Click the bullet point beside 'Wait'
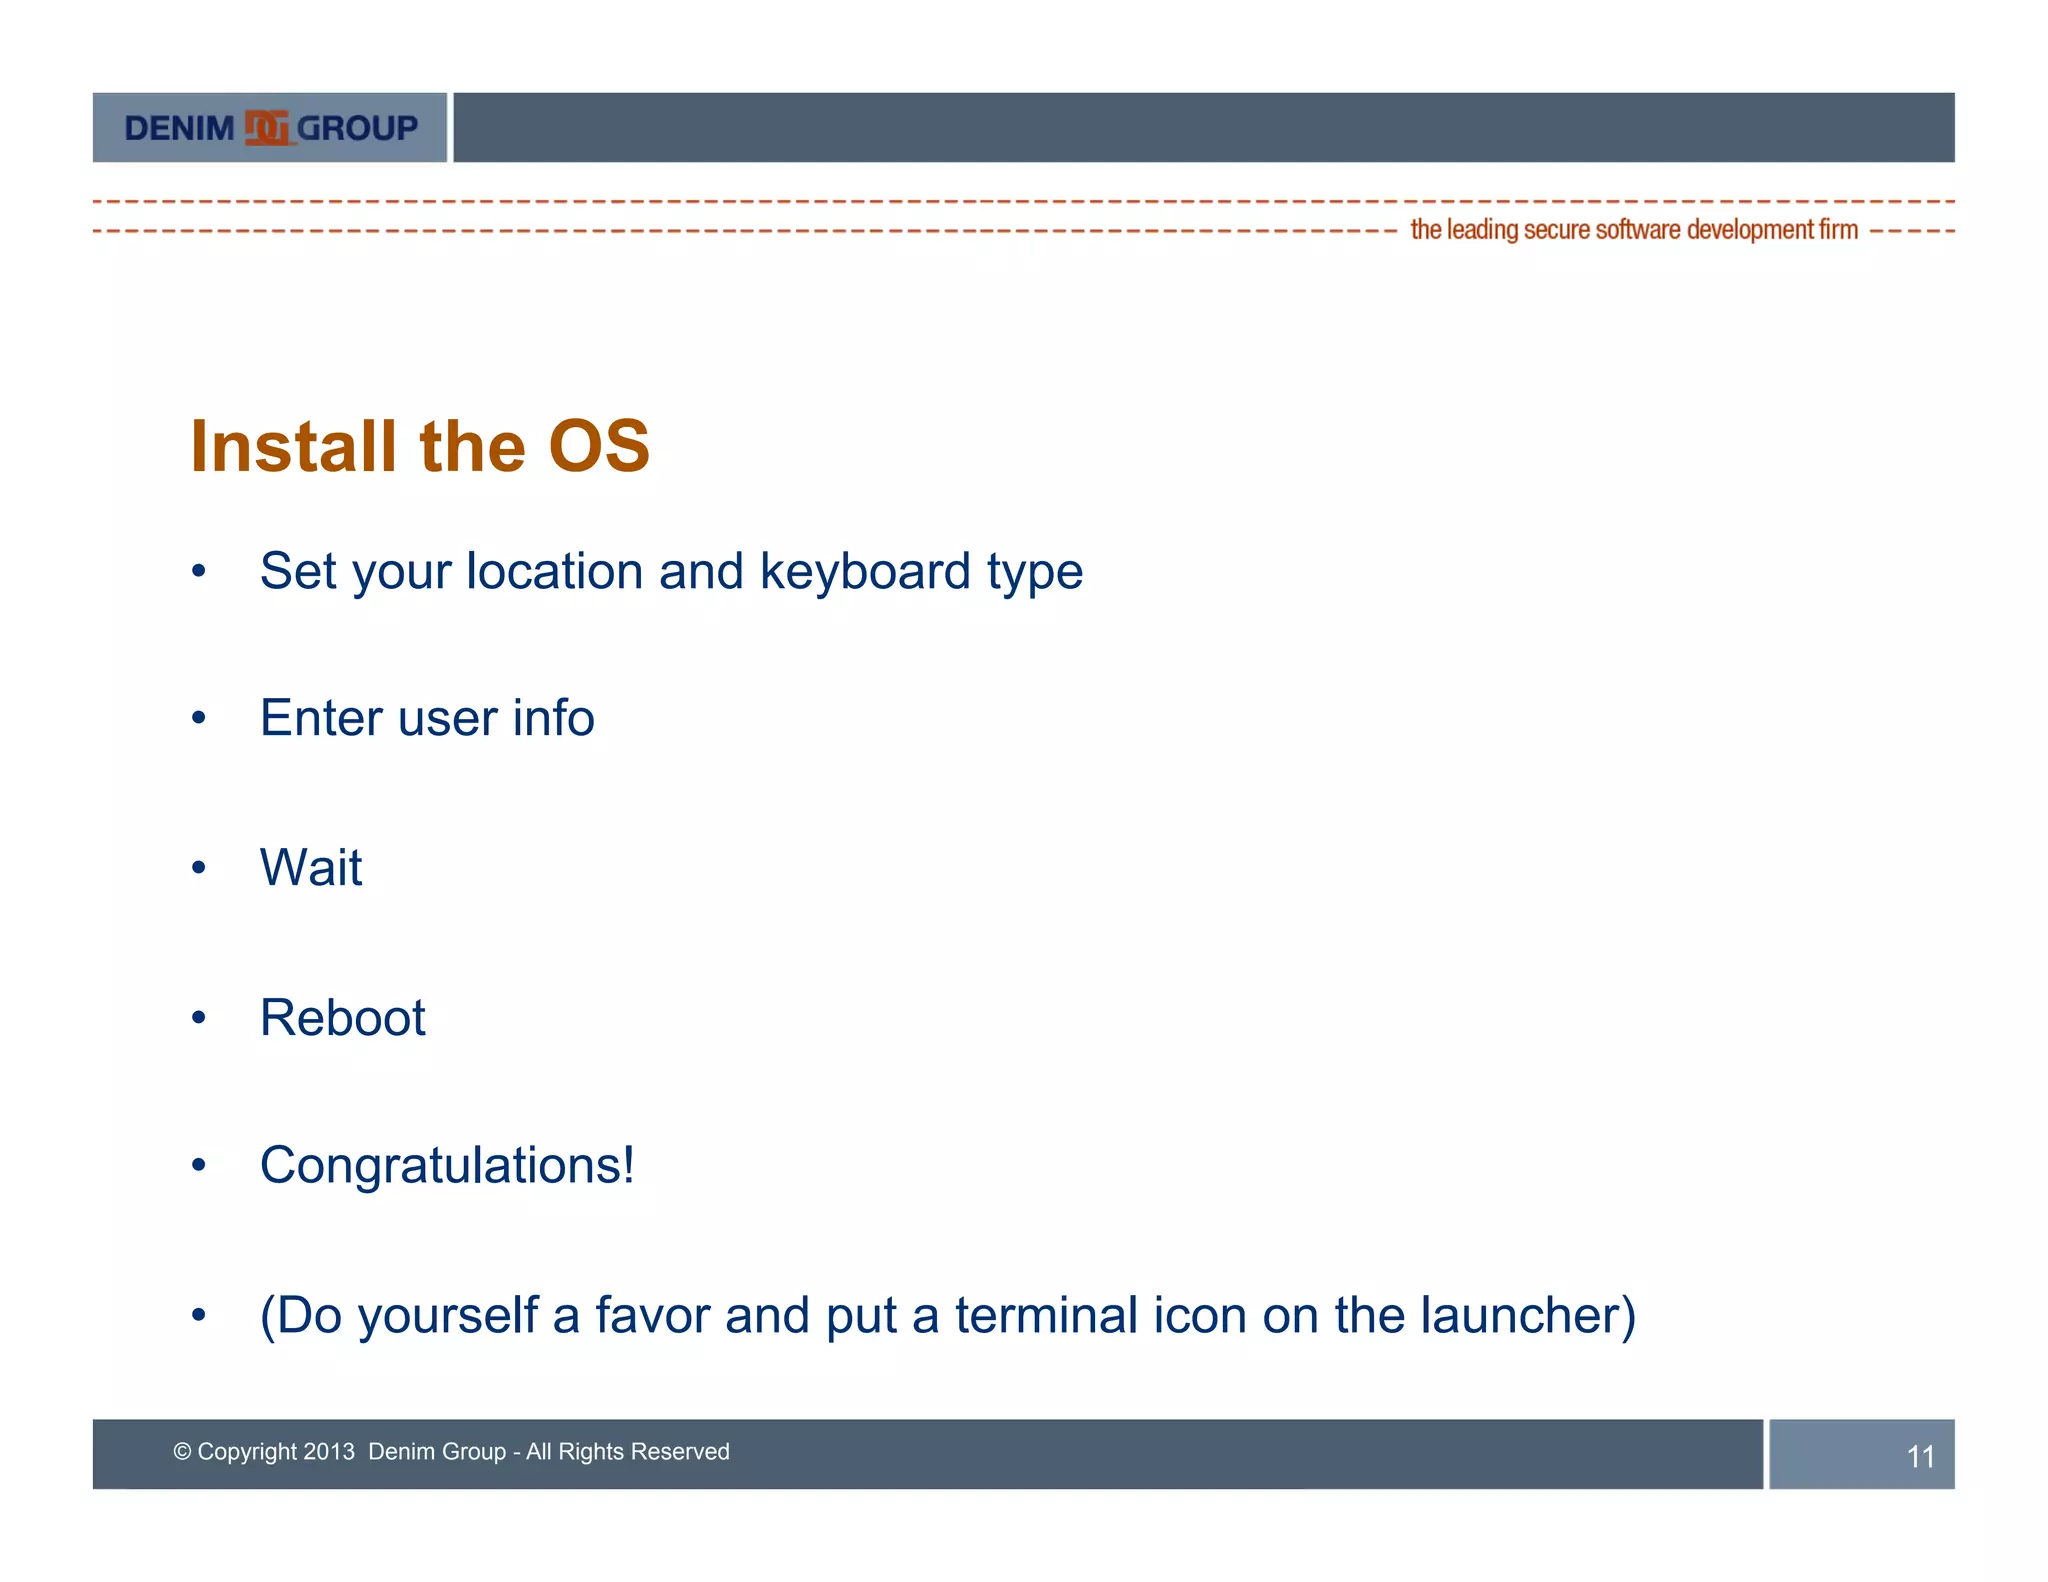 pos(199,867)
